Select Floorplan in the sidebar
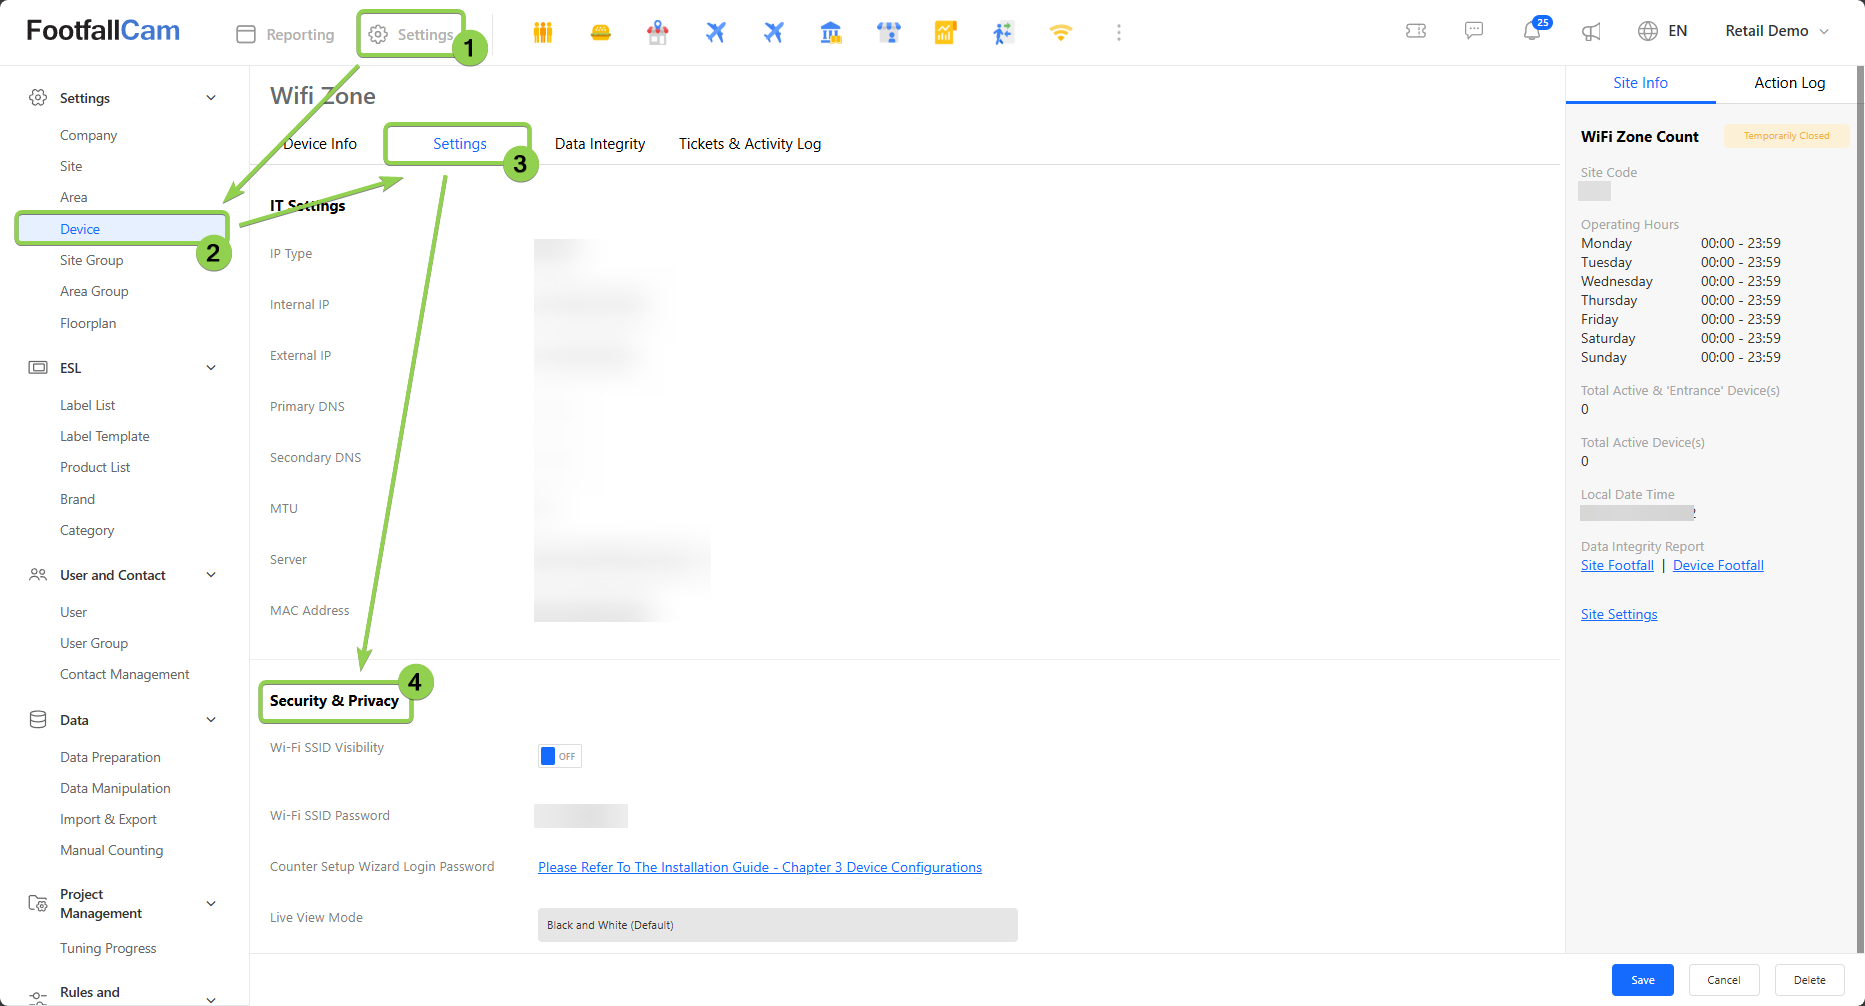The image size is (1865, 1006). click(x=88, y=323)
